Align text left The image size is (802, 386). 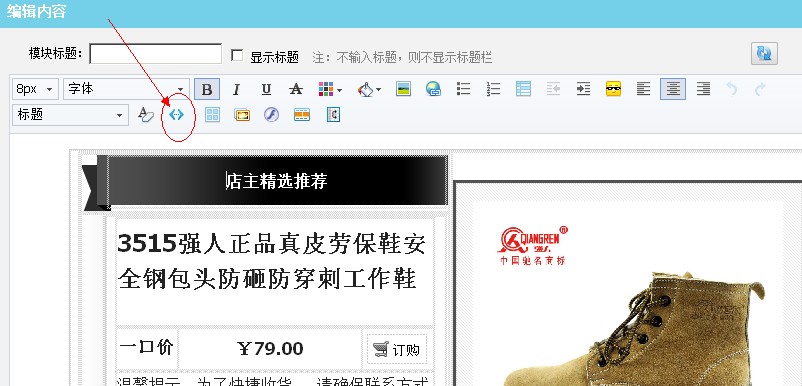click(643, 89)
